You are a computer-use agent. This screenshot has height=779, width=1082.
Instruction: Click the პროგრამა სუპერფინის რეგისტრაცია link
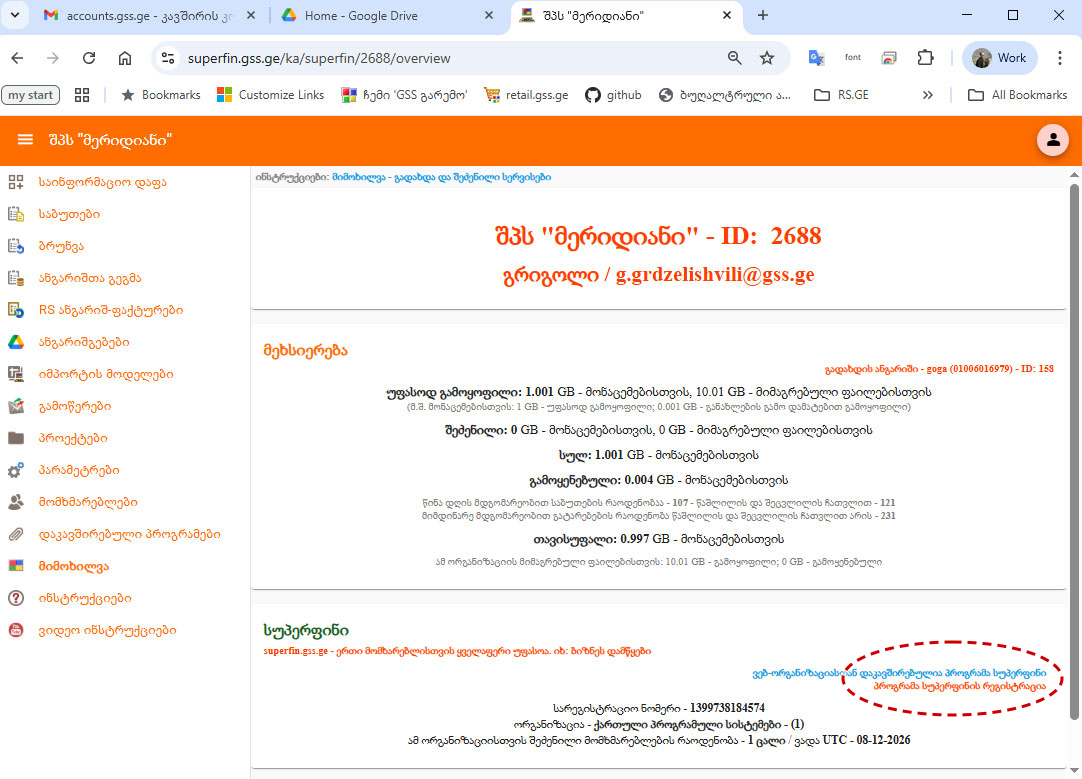click(960, 687)
